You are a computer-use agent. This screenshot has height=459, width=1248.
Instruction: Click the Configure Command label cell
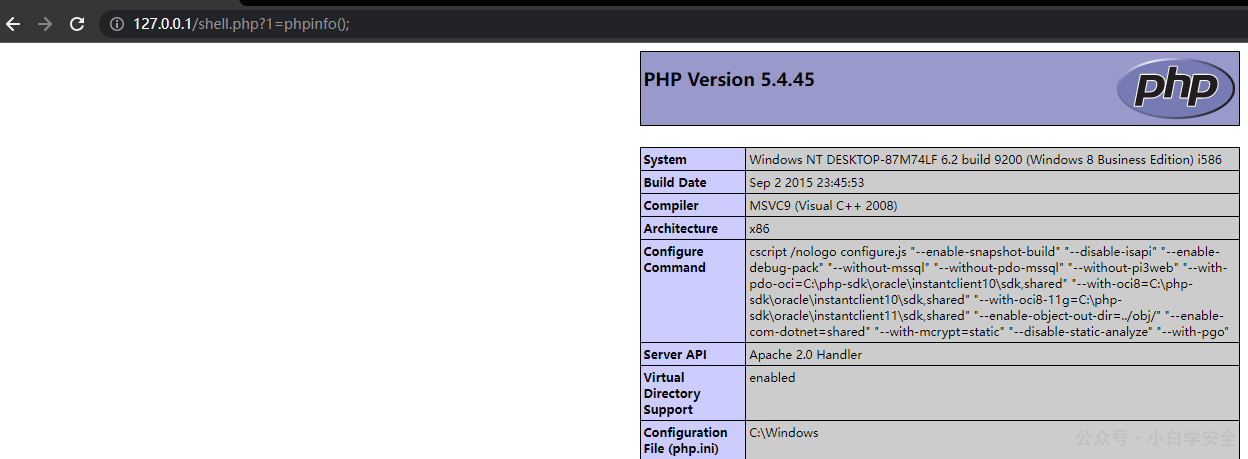point(693,291)
